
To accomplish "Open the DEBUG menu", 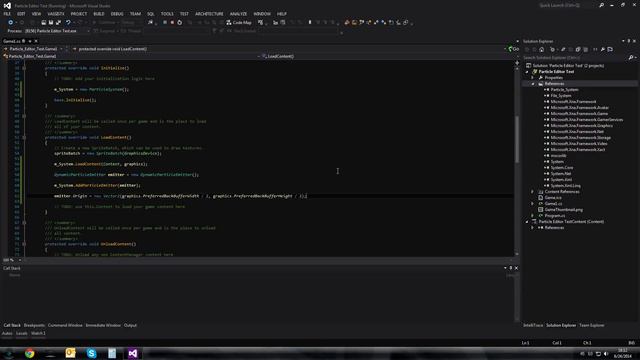I will pos(117,14).
